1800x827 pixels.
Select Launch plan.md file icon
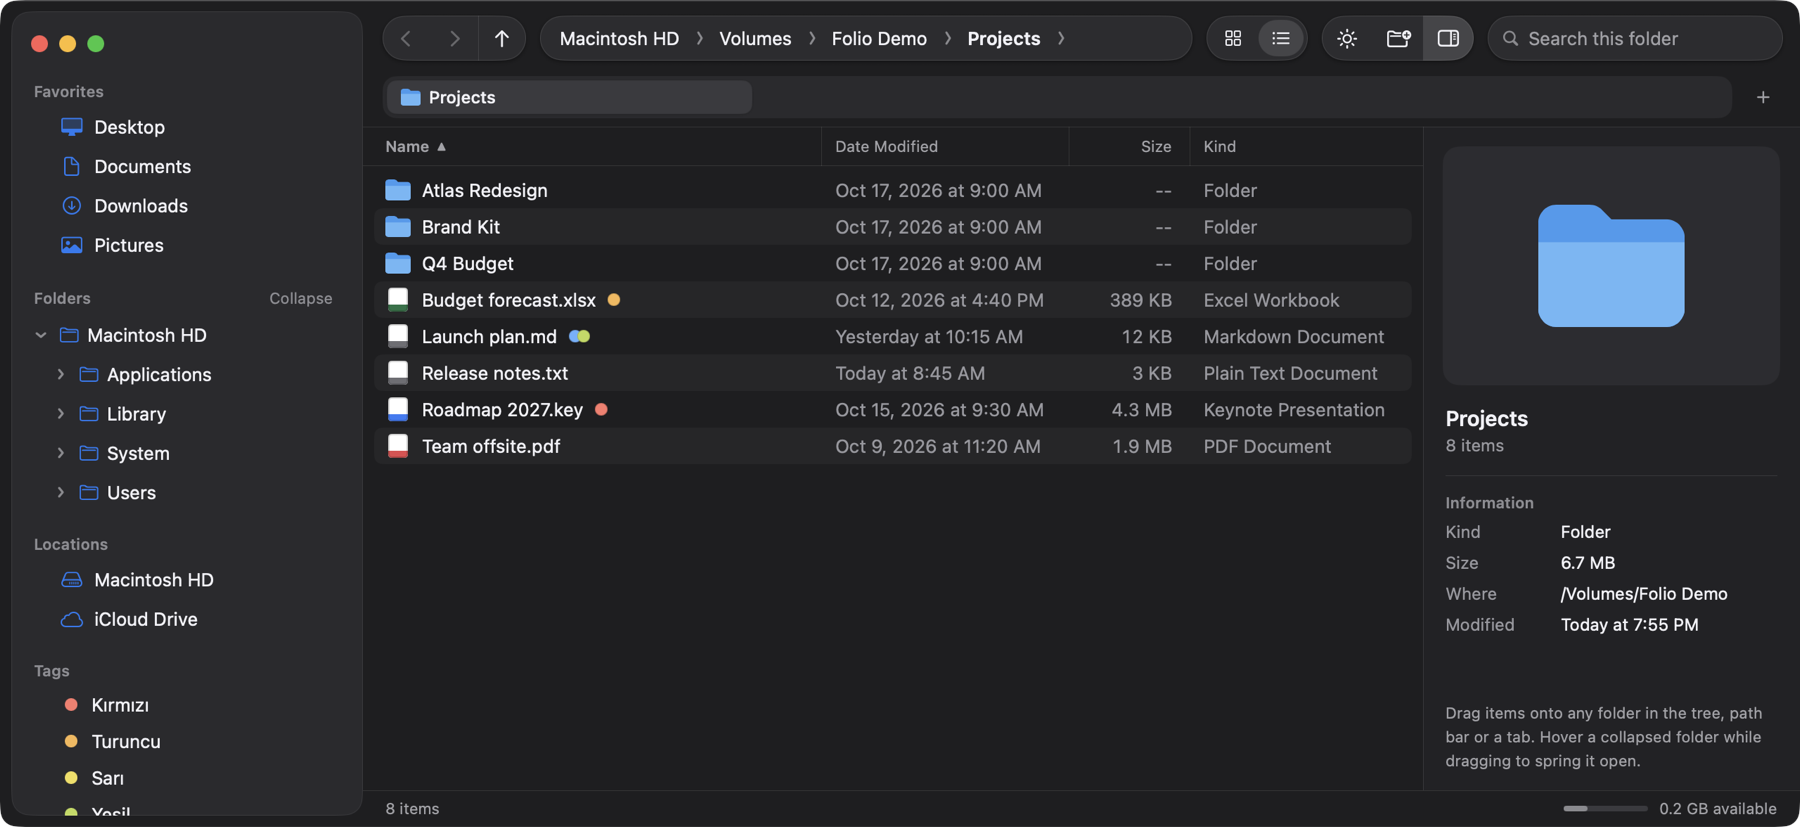tap(398, 336)
